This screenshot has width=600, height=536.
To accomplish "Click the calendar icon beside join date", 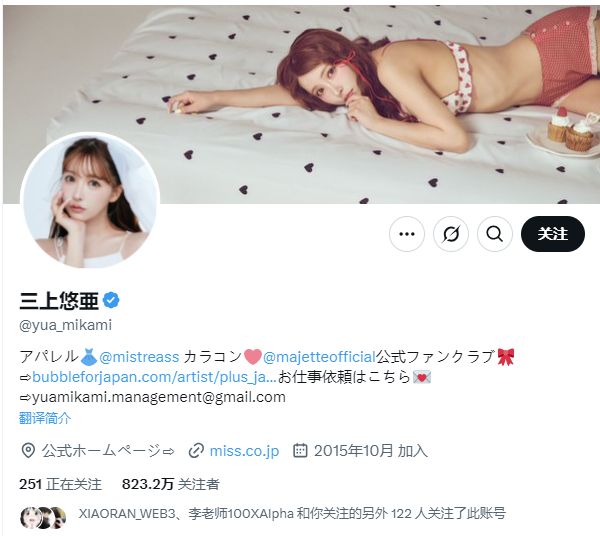I will pyautogui.click(x=300, y=451).
